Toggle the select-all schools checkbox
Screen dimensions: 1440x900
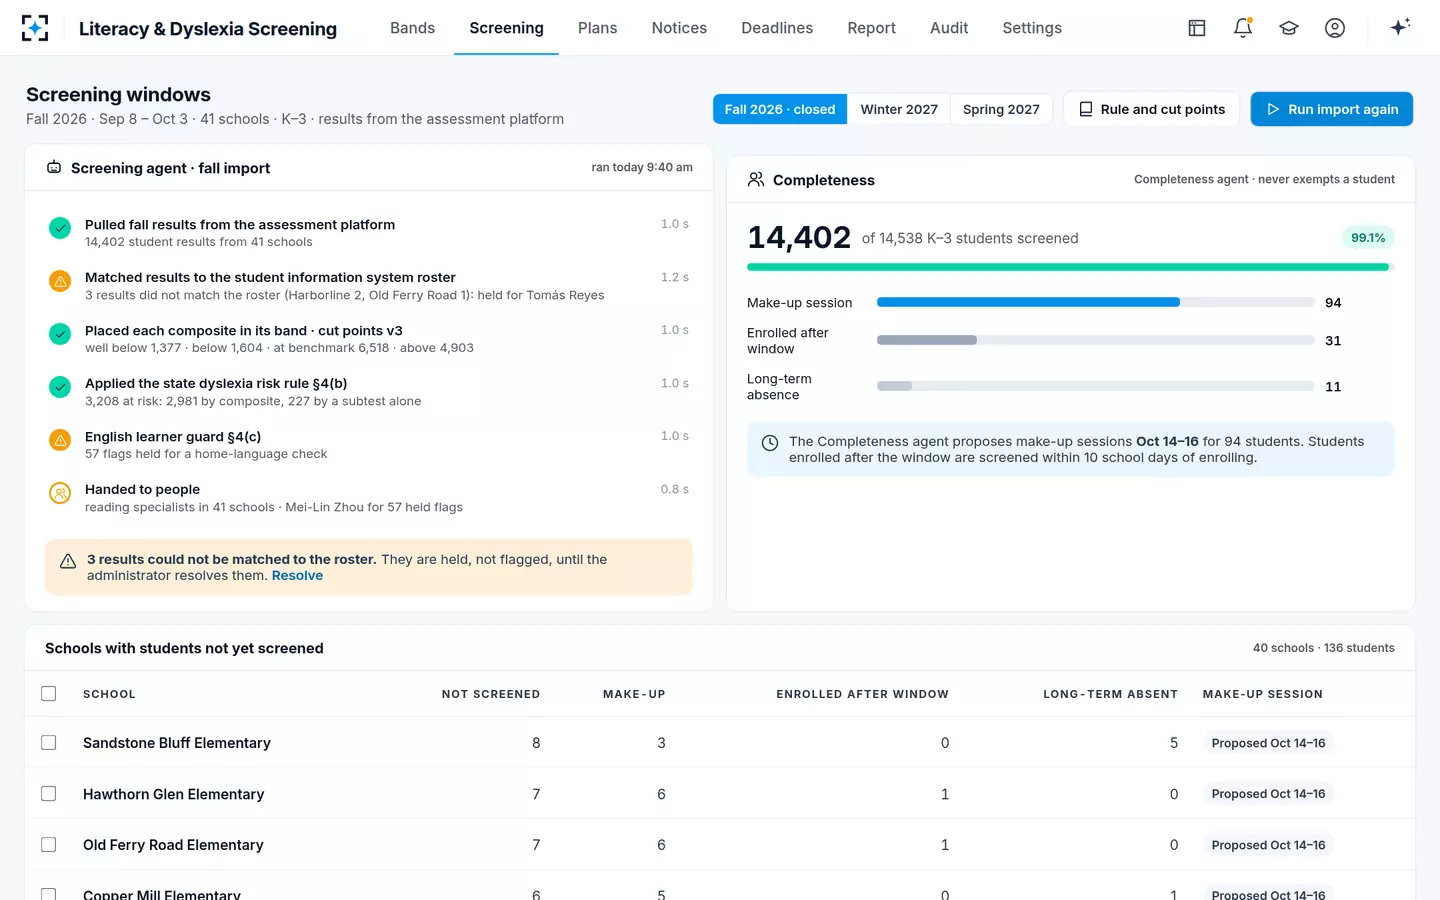(48, 693)
